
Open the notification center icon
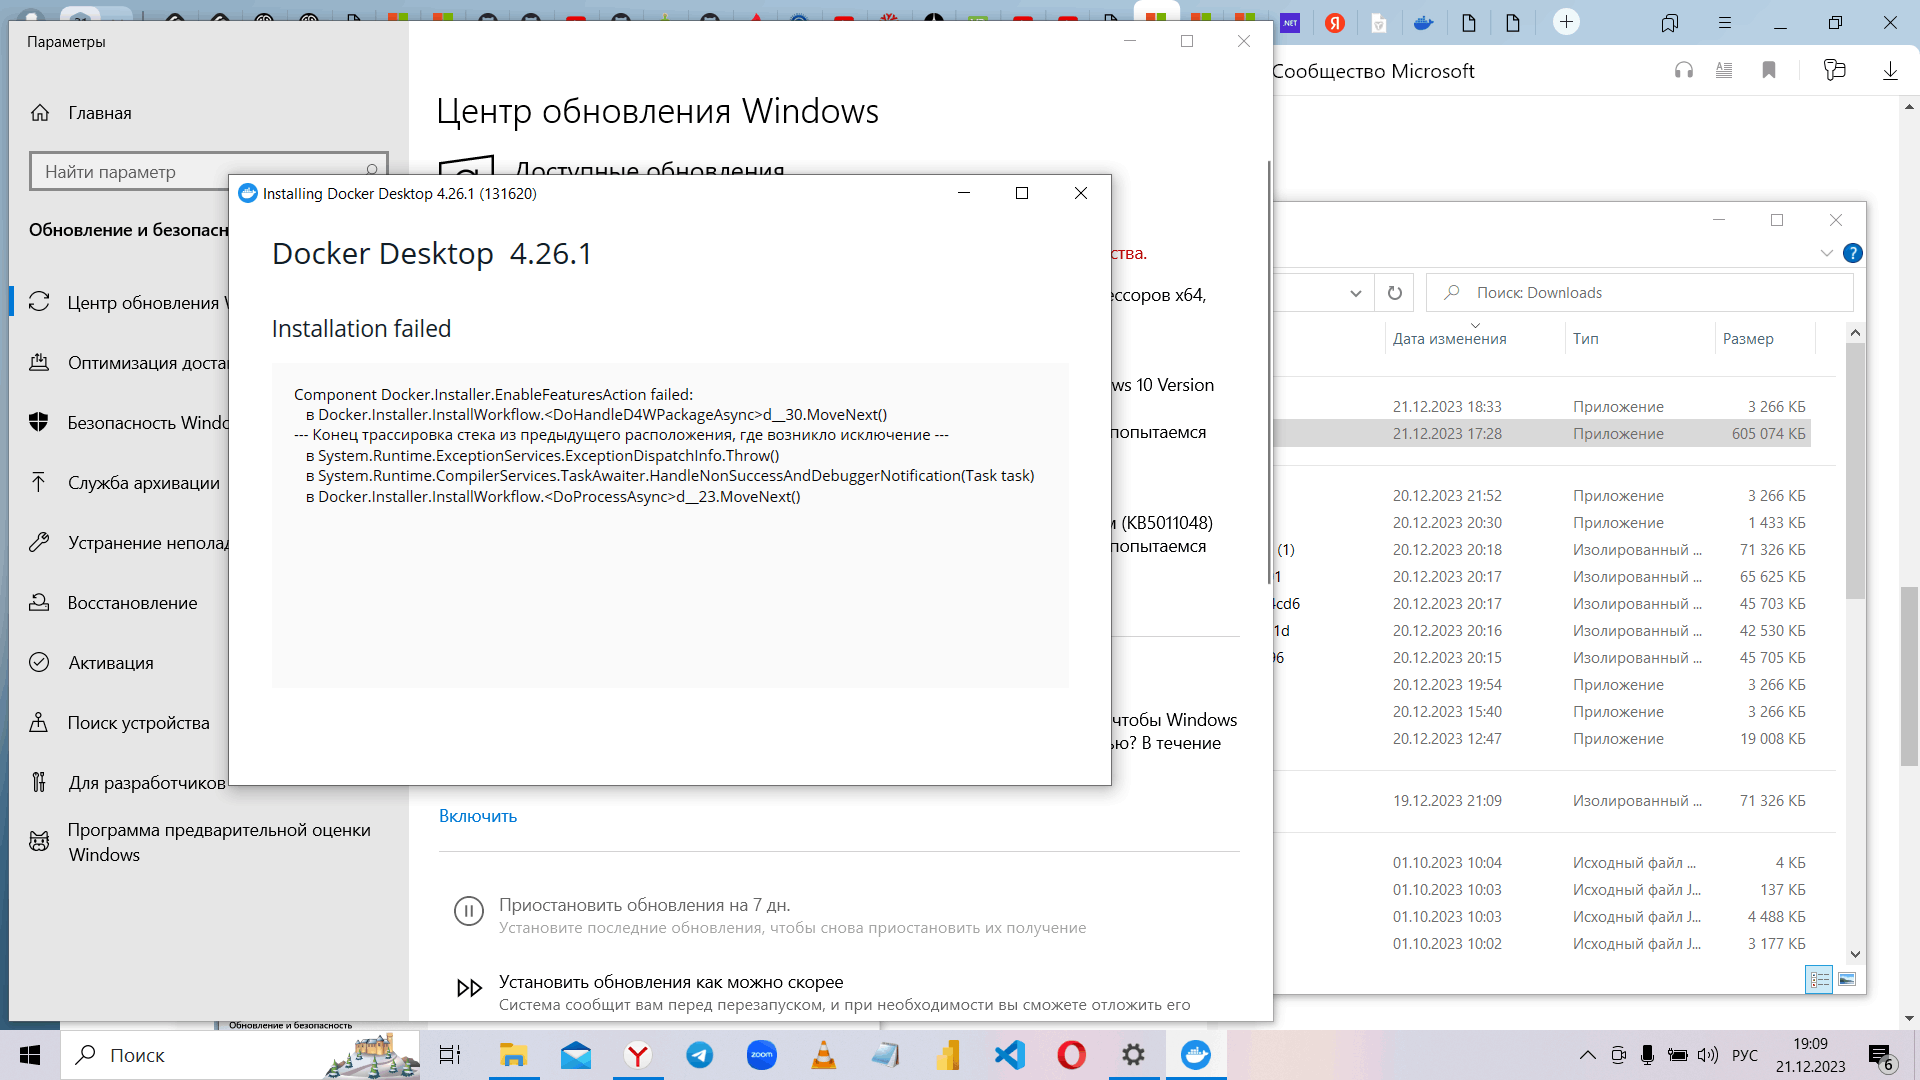[x=1881, y=1056]
